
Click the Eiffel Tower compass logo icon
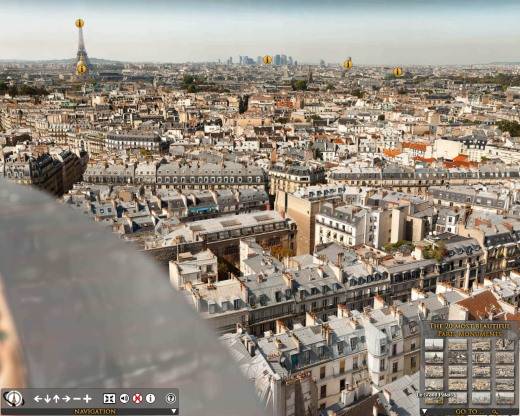pyautogui.click(x=13, y=399)
